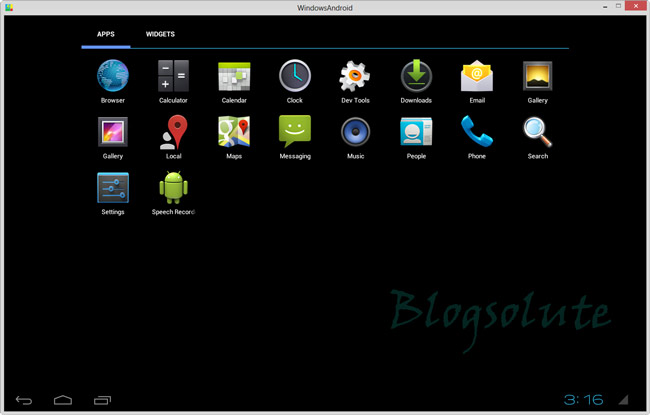
Task: Open the Downloads app
Action: [x=416, y=81]
